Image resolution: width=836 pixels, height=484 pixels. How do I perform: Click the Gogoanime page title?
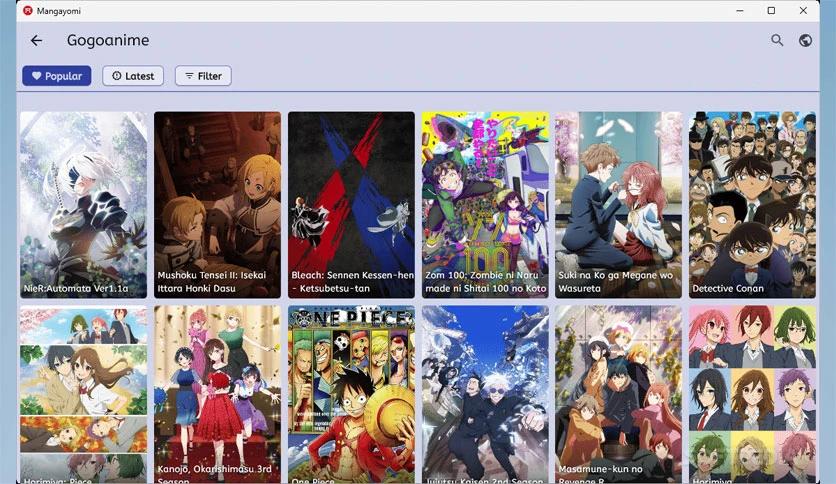[108, 41]
